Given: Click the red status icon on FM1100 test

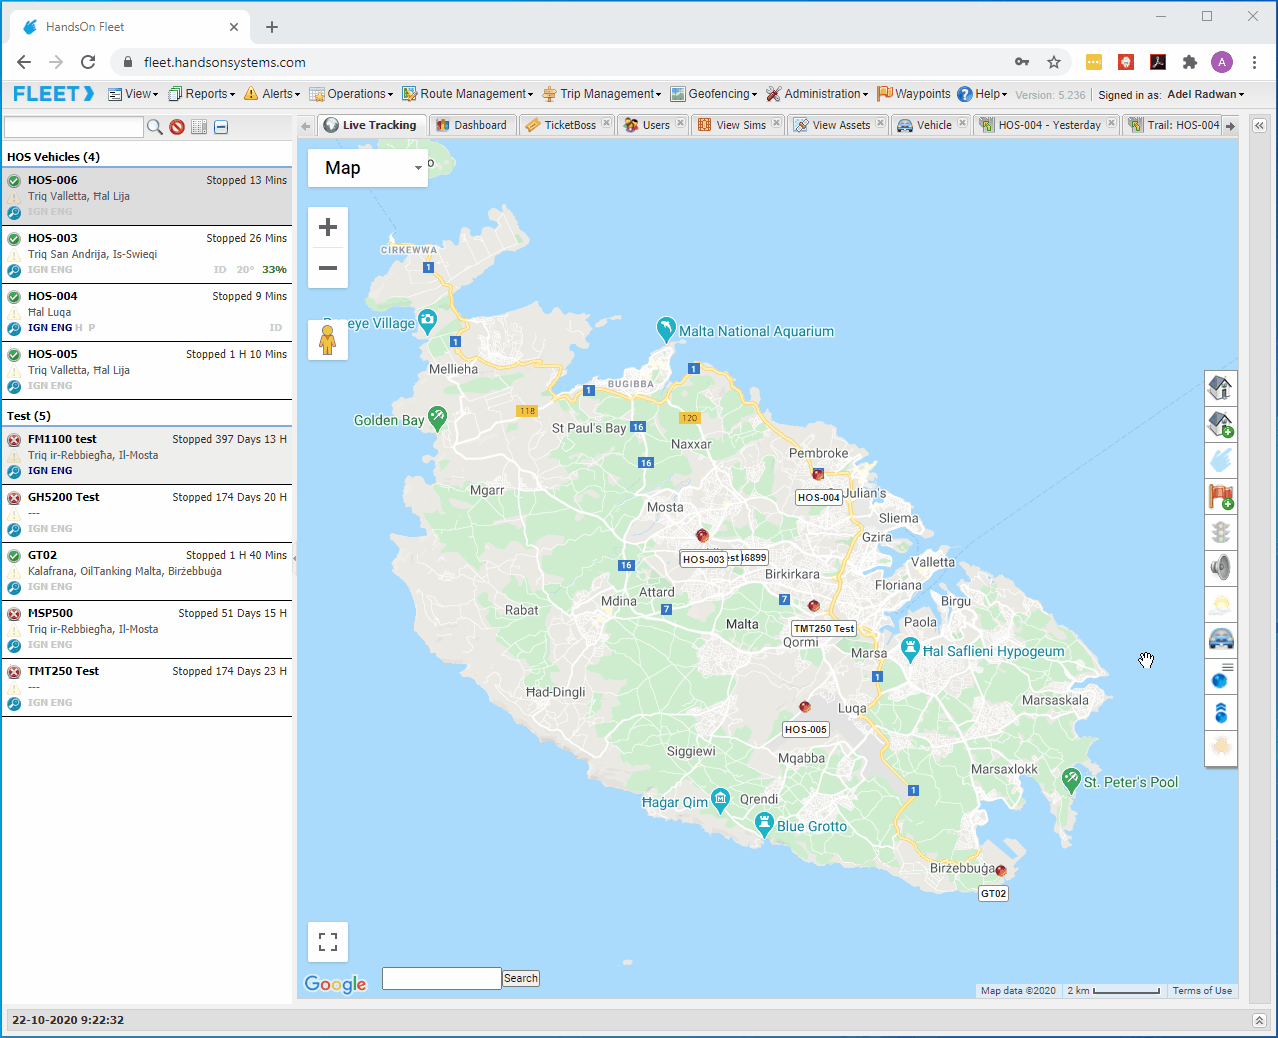Looking at the screenshot, I should point(14,440).
